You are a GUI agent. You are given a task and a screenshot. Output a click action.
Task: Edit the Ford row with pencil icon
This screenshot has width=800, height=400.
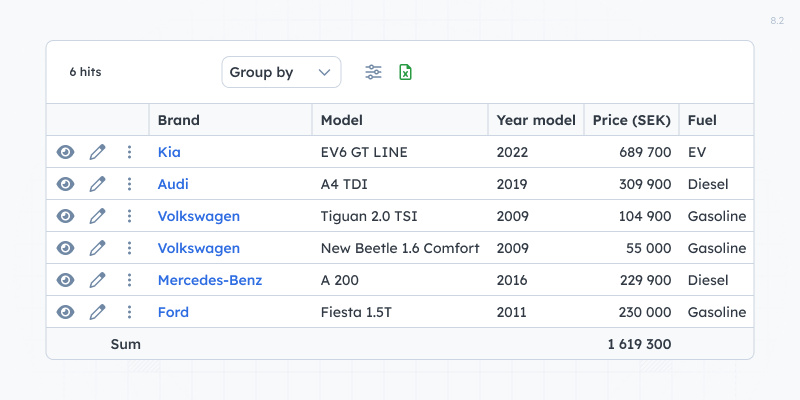[97, 312]
